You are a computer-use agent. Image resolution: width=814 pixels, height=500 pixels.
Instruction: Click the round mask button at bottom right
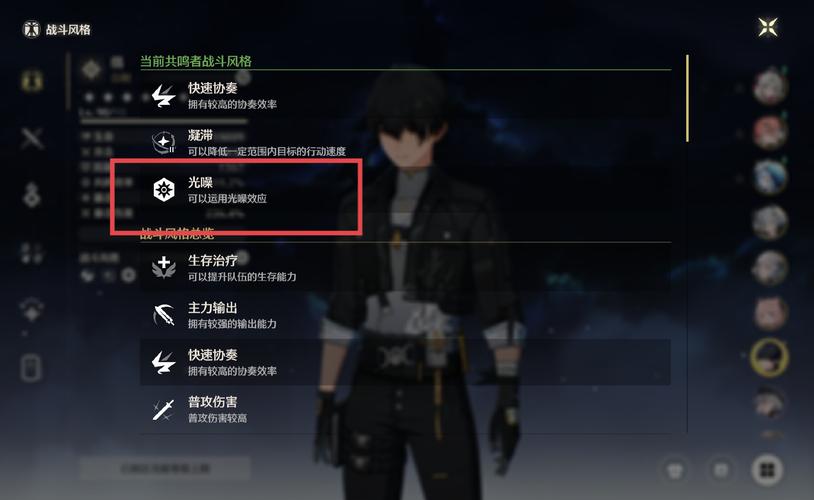[674, 470]
